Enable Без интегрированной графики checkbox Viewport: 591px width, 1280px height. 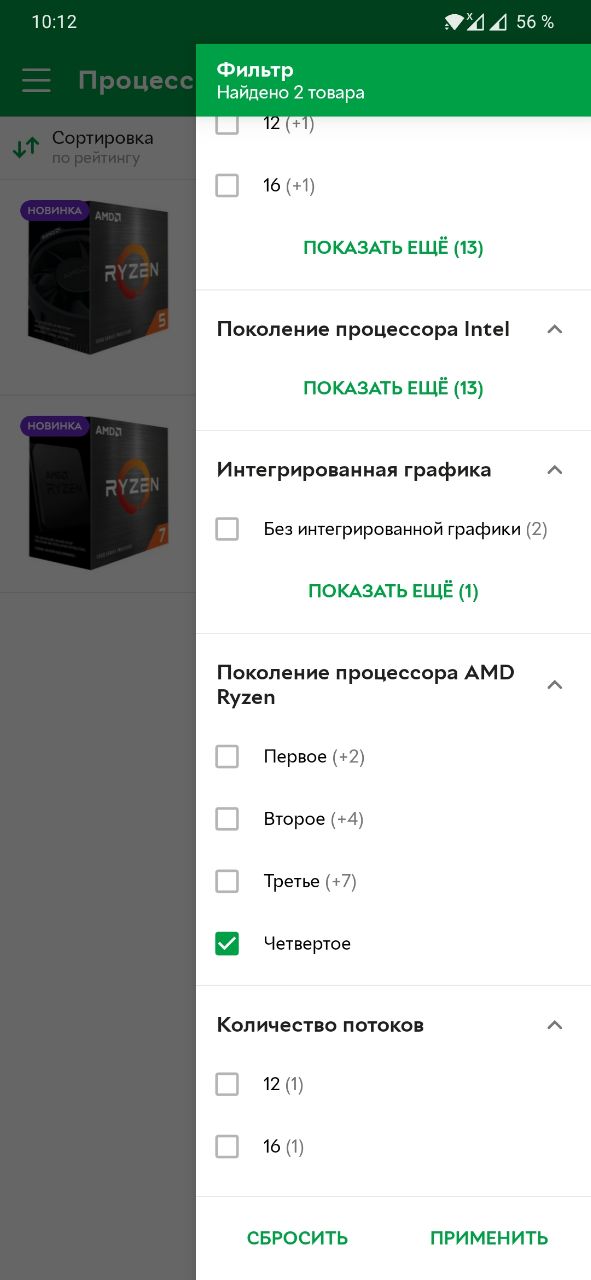[227, 529]
